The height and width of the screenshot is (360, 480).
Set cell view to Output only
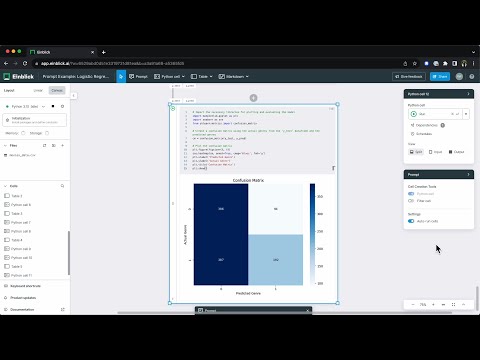[x=456, y=152]
